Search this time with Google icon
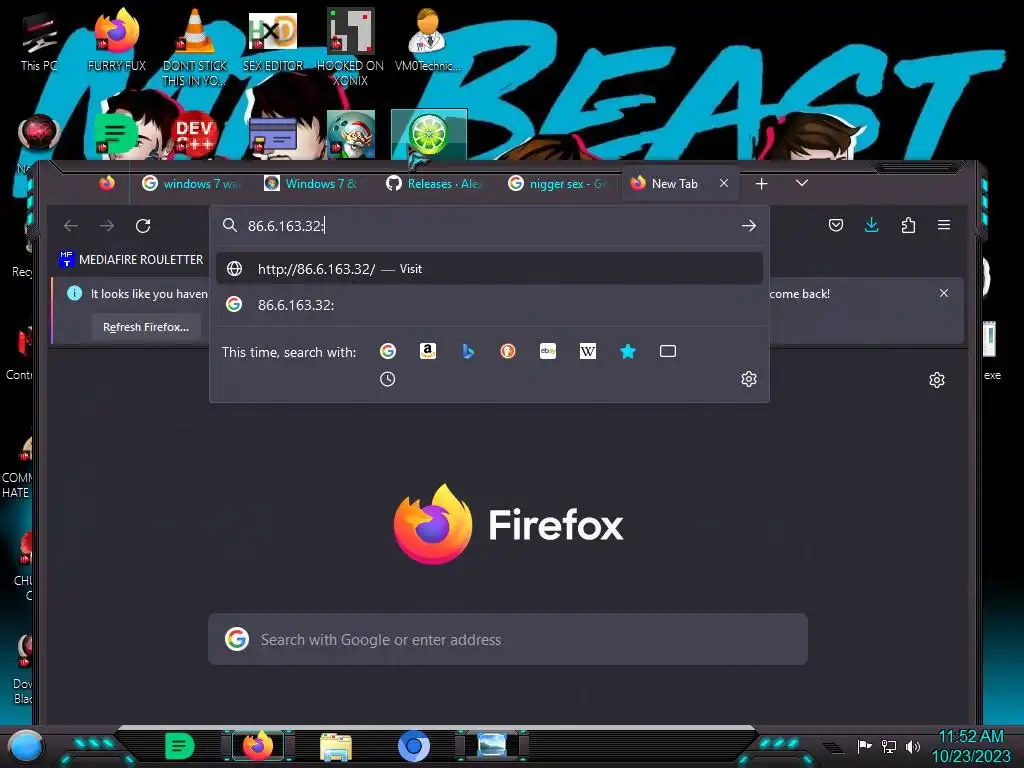Viewport: 1024px width, 768px height. click(x=388, y=351)
